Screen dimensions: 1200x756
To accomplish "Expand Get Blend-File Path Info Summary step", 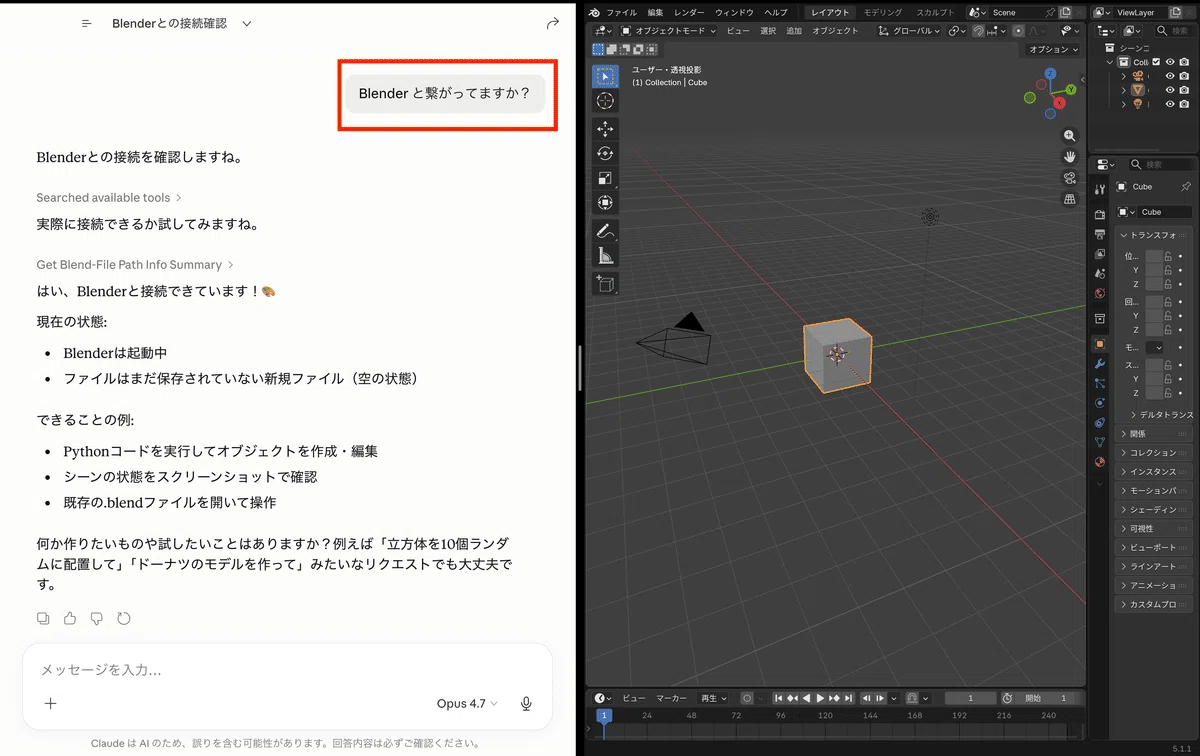I will 135,265.
